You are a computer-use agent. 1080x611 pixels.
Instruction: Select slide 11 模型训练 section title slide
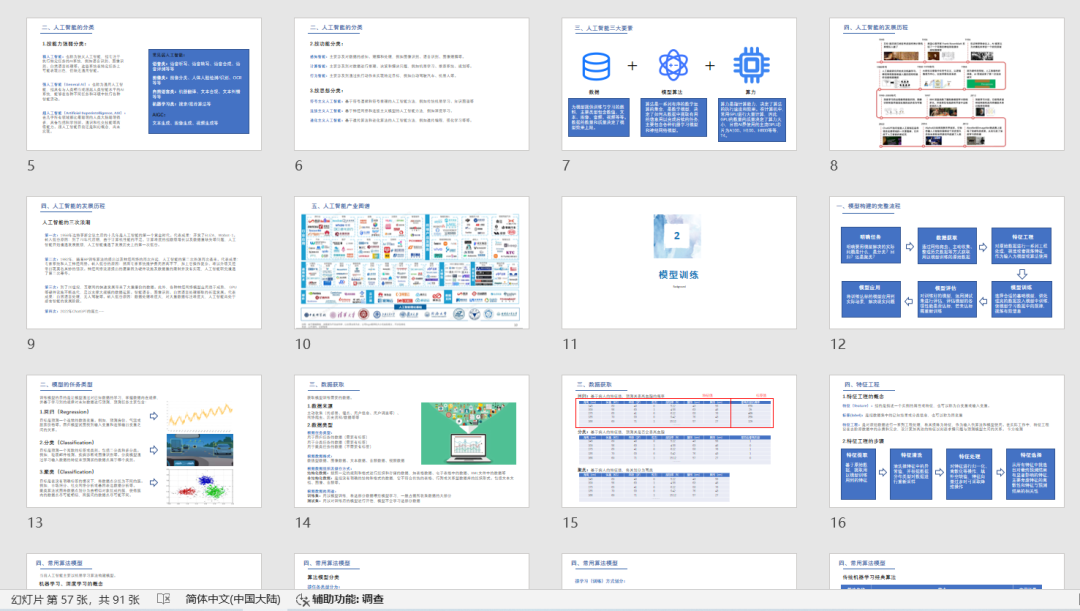pos(679,262)
